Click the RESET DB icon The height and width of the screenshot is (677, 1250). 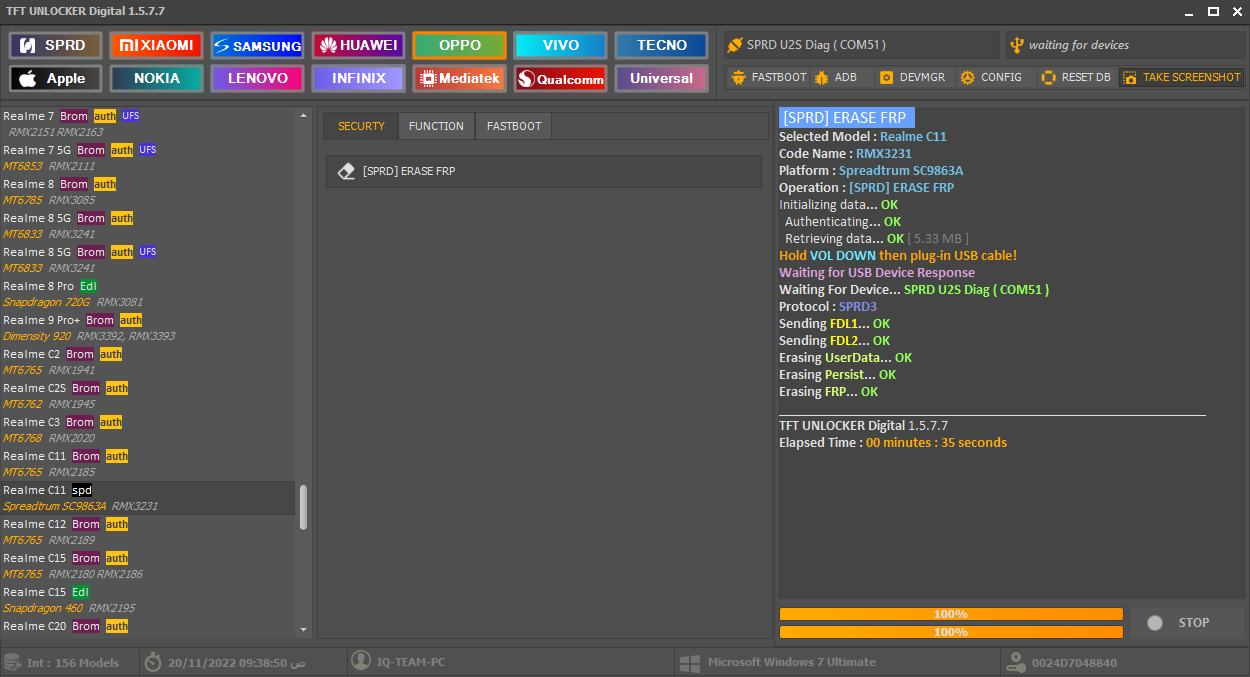point(1048,77)
